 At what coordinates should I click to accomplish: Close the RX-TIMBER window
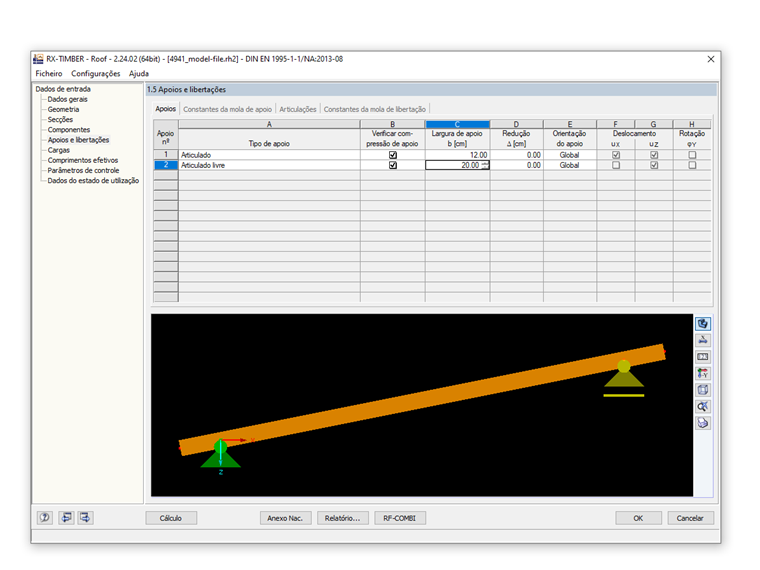coord(711,59)
